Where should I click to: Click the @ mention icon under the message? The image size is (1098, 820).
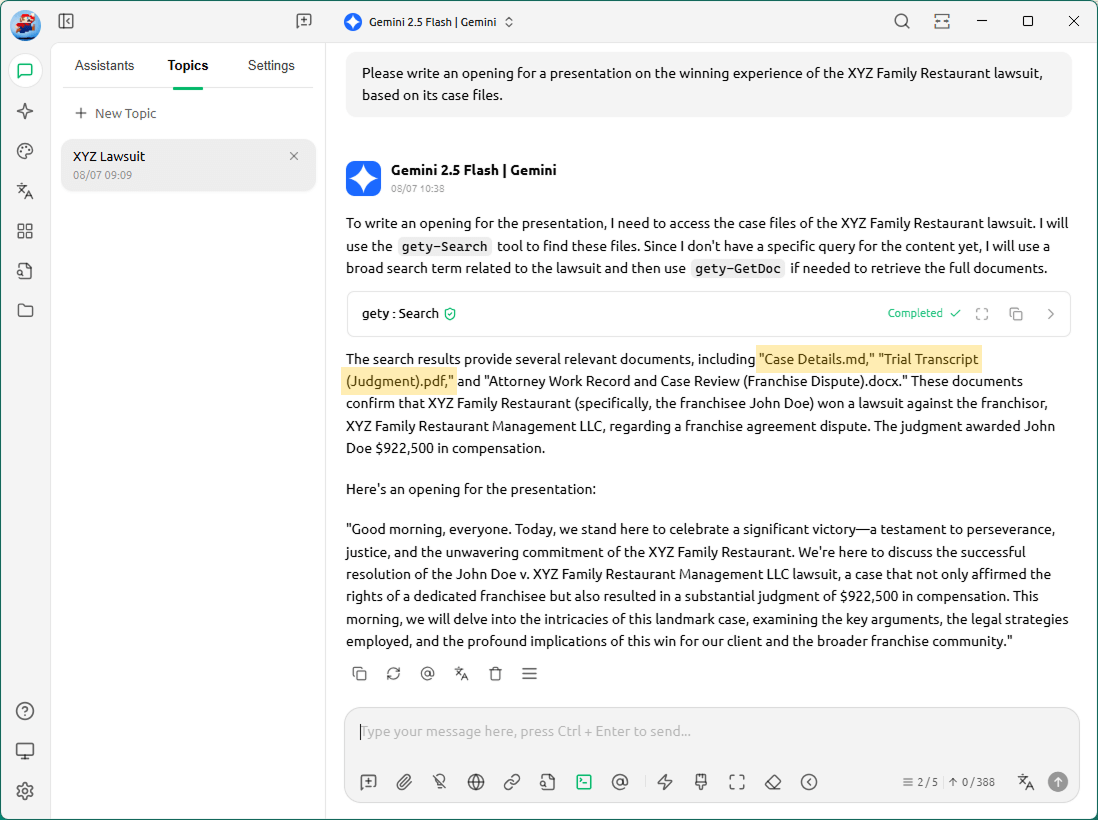tap(427, 674)
